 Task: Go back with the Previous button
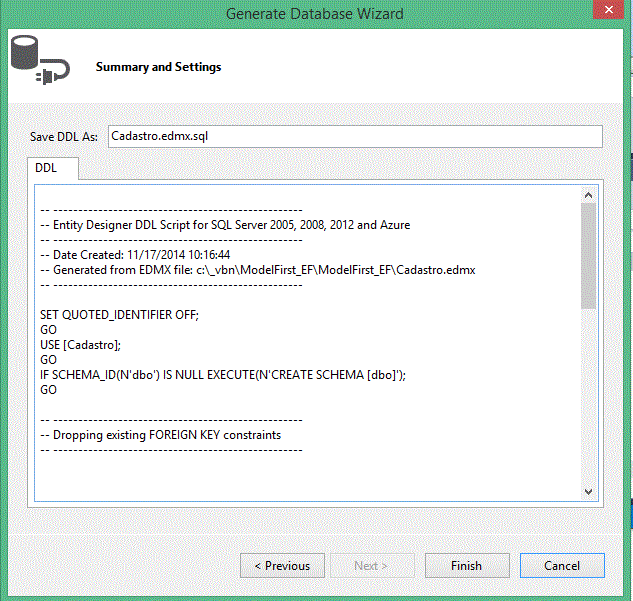click(282, 565)
